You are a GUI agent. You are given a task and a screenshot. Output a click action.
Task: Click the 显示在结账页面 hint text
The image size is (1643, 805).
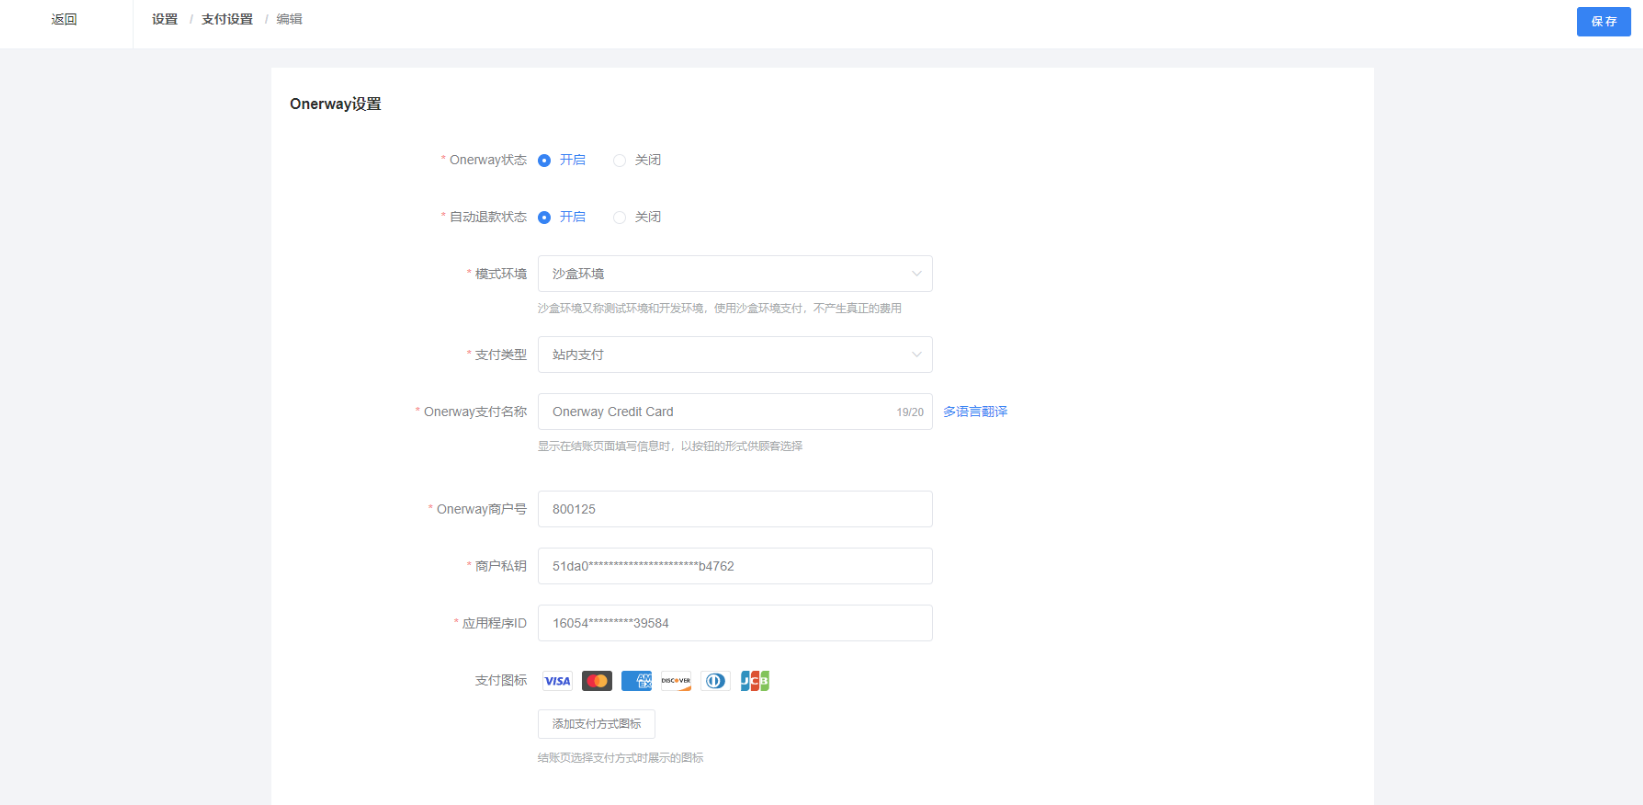tap(670, 446)
